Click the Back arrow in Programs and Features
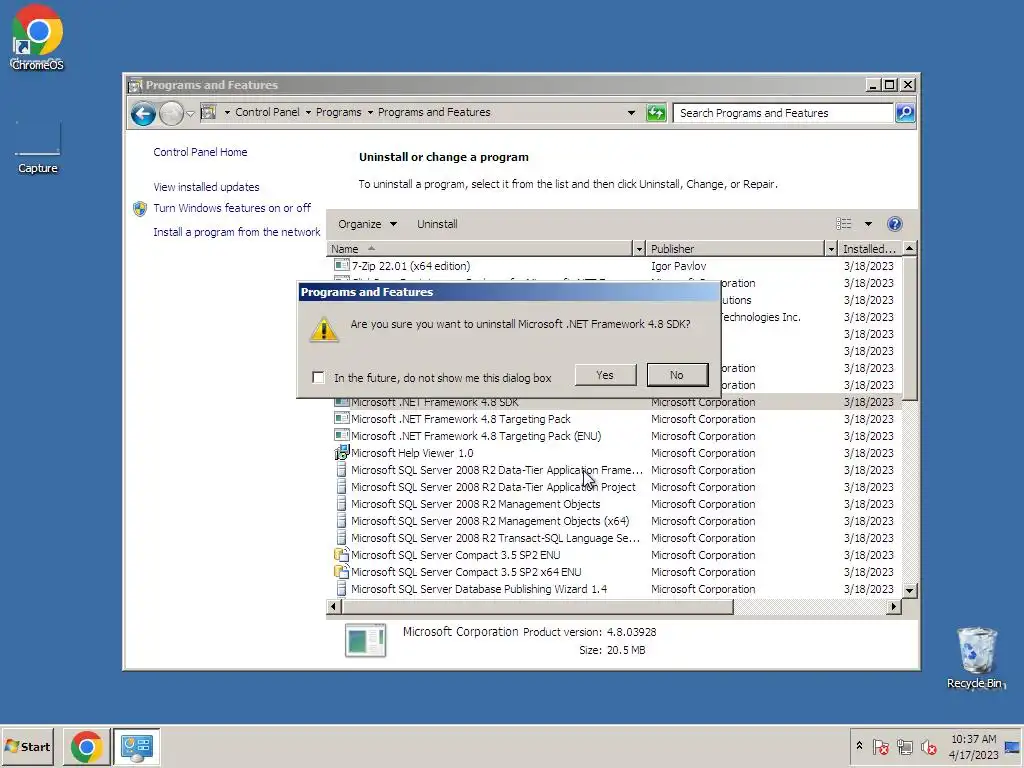This screenshot has width=1024, height=768. point(143,114)
